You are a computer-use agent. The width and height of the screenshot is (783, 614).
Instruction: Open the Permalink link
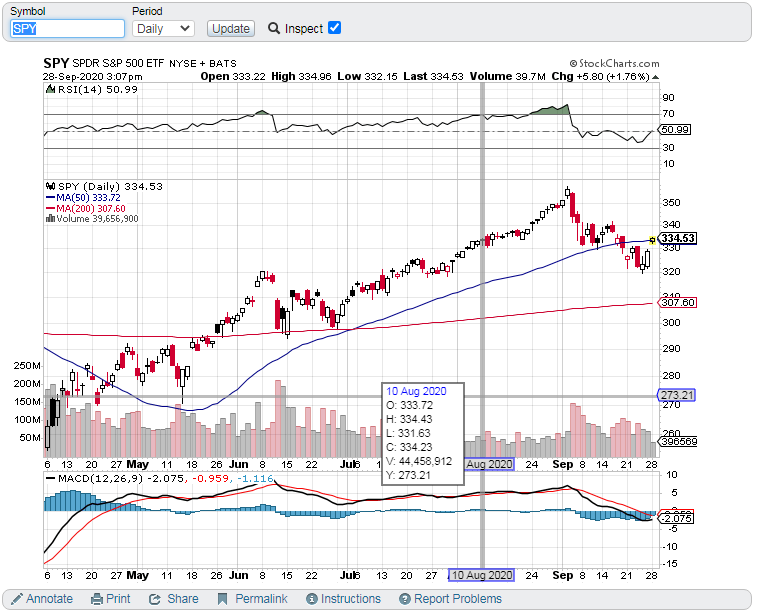click(261, 599)
